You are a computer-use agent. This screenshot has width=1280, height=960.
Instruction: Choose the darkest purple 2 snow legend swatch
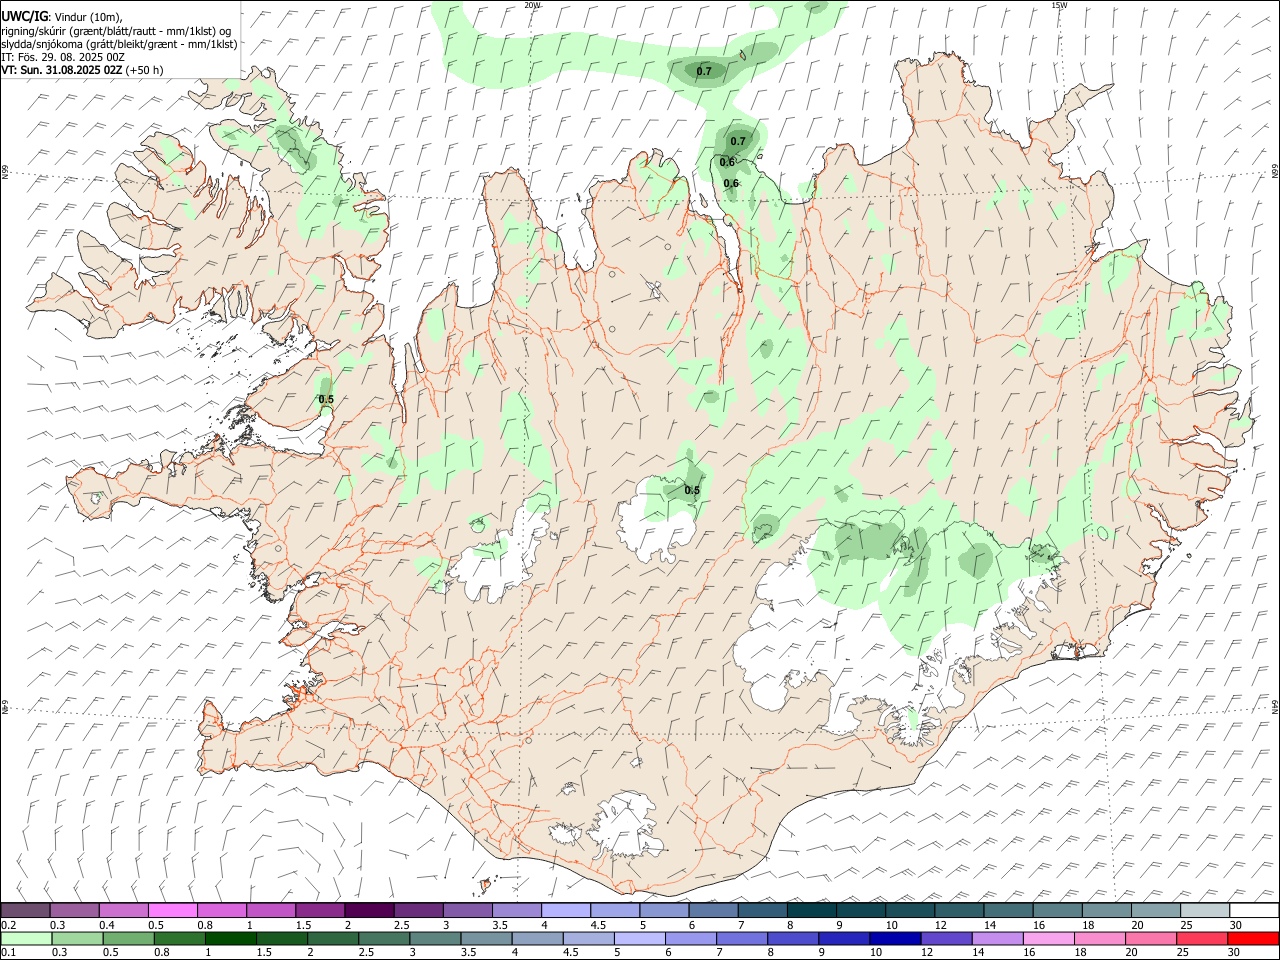point(369,911)
